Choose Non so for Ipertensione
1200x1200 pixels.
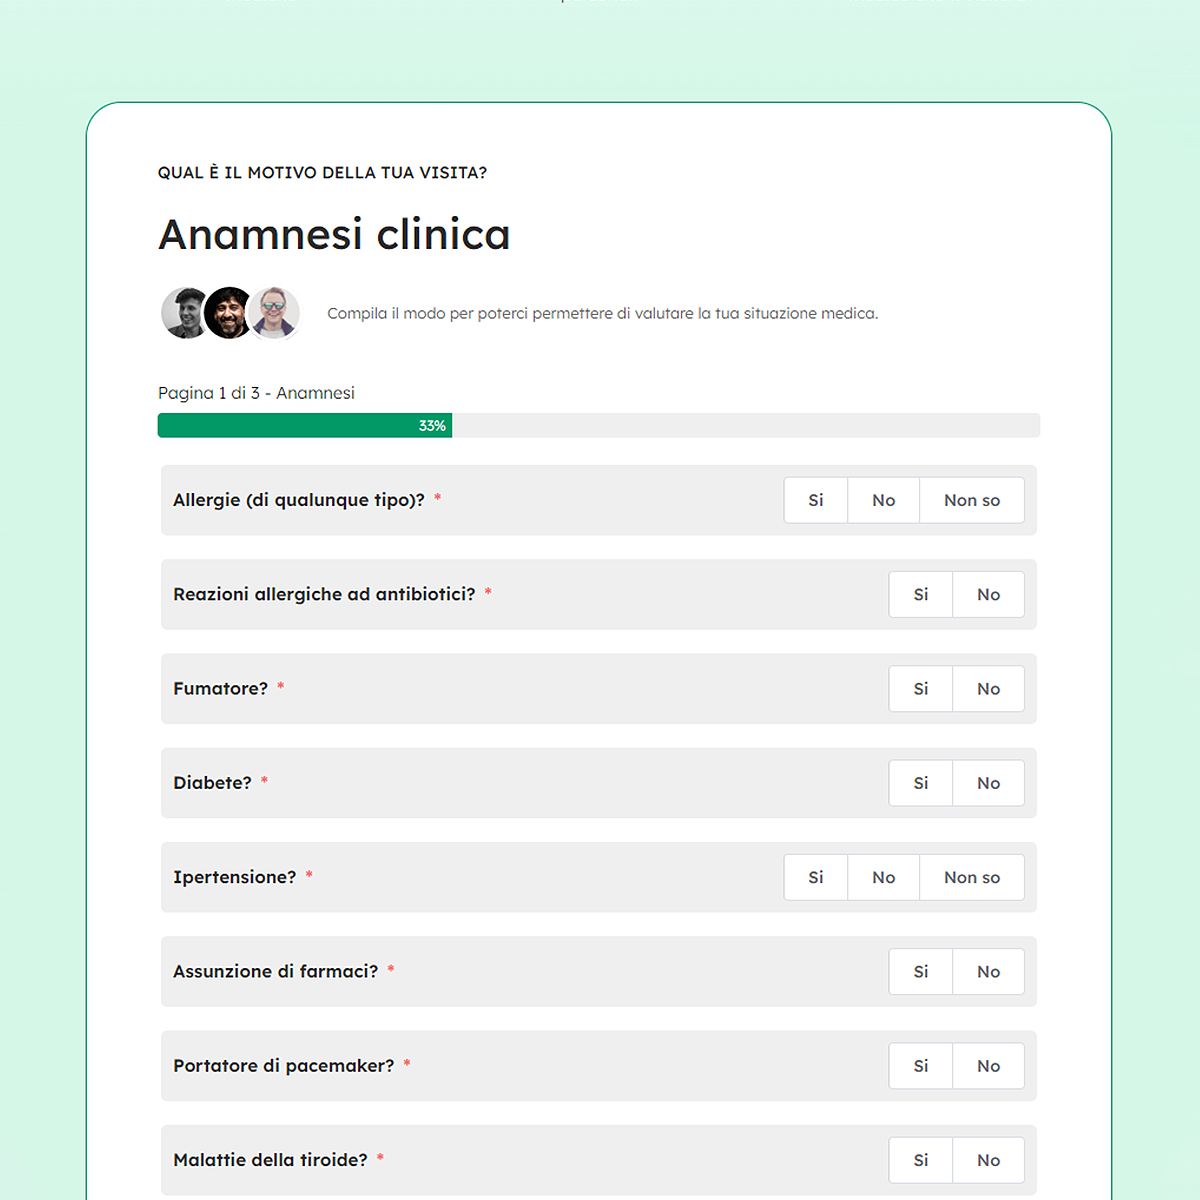971,877
